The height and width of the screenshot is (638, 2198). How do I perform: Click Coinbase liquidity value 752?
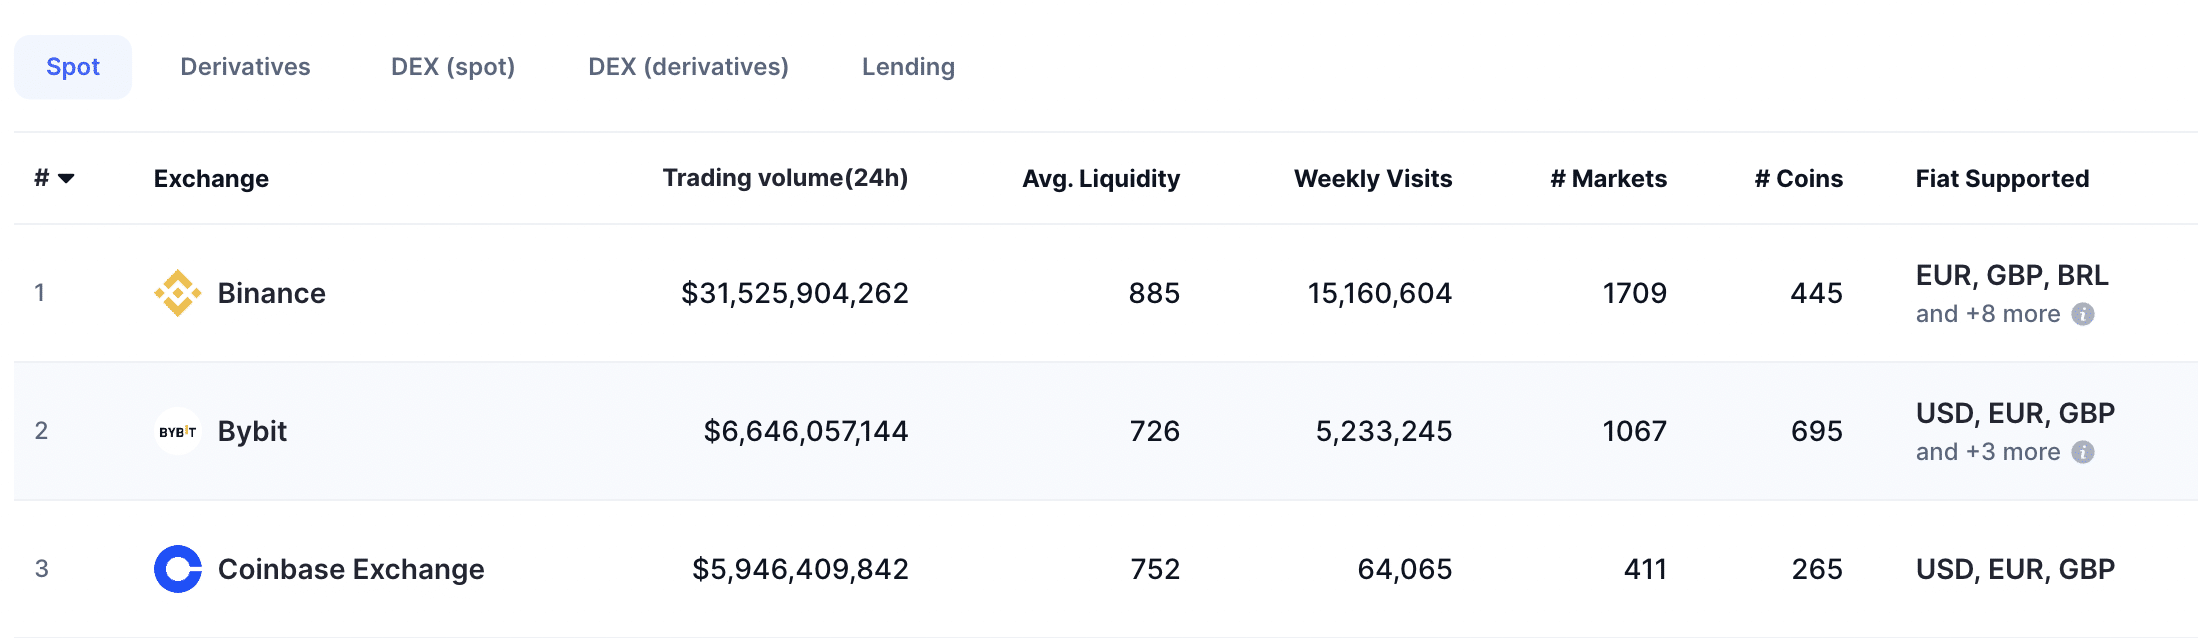[1155, 569]
